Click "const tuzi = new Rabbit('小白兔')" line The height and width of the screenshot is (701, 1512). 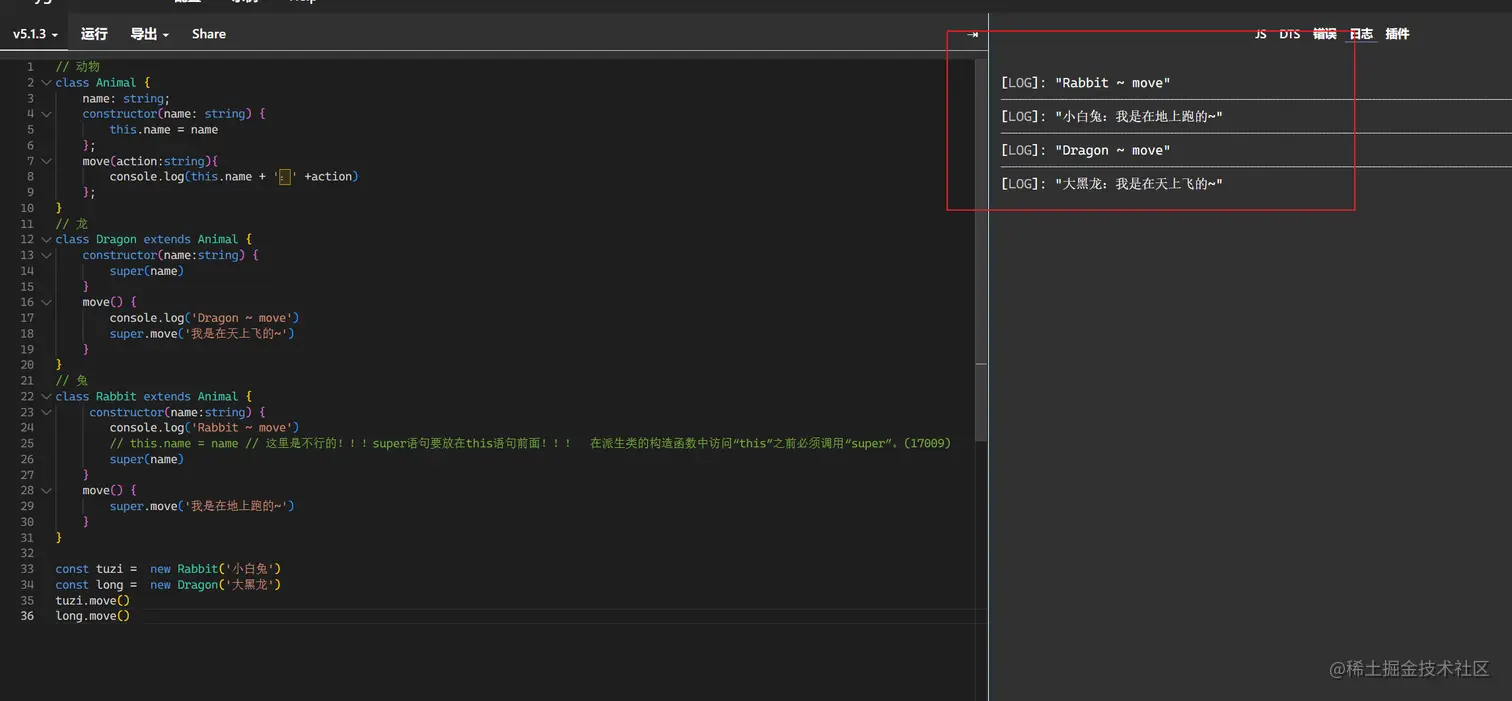pos(169,569)
